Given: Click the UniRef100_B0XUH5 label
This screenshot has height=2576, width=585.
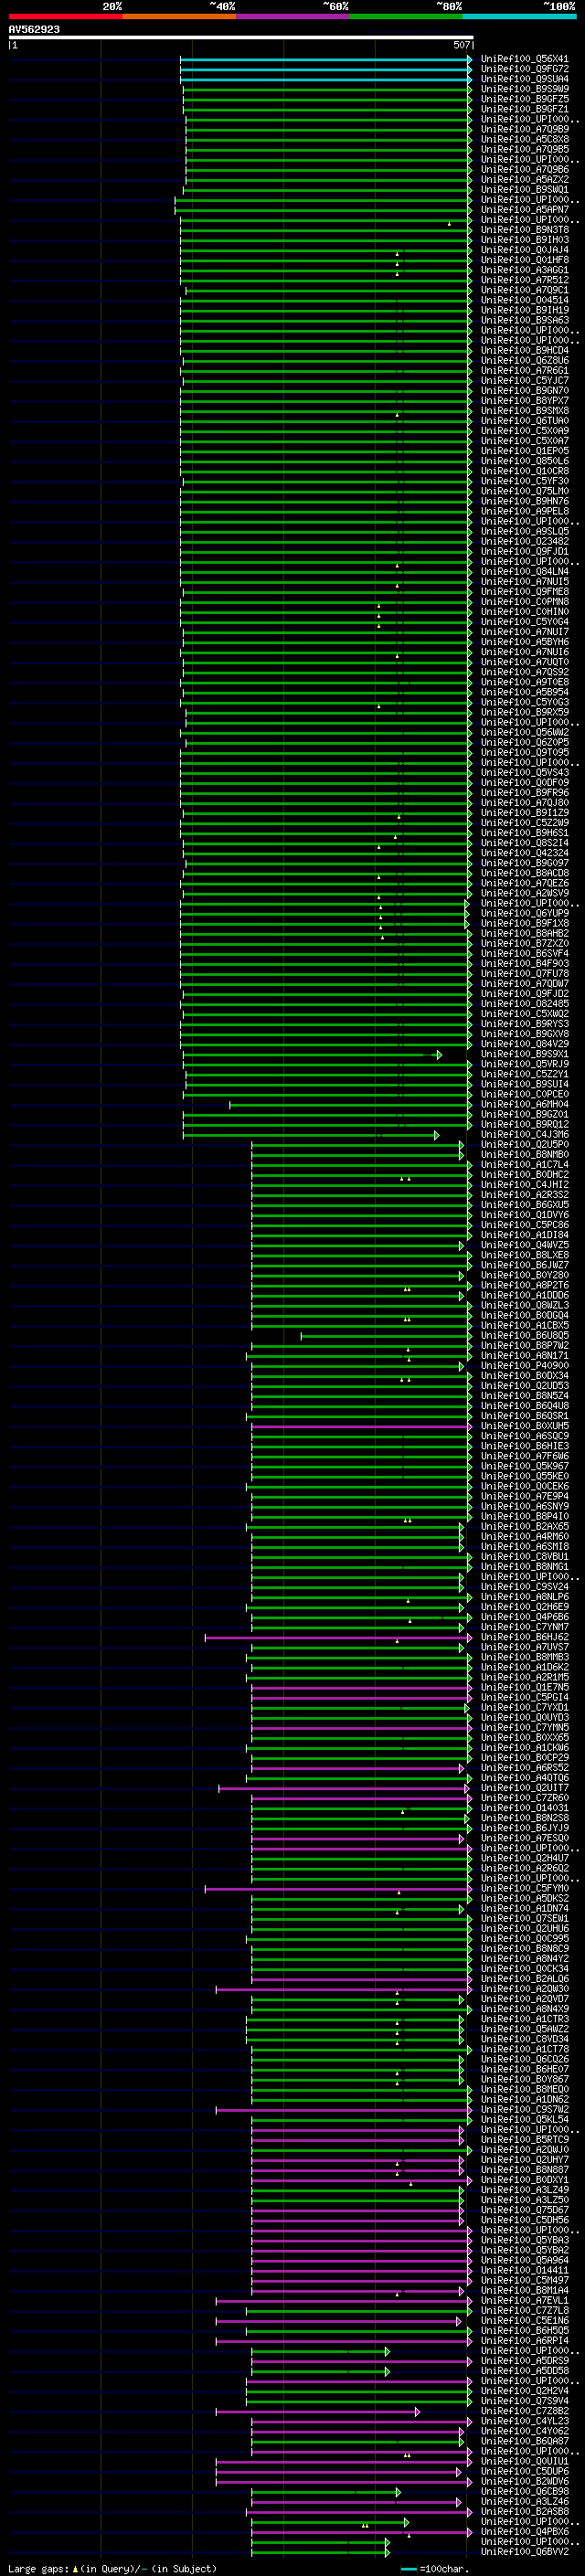Looking at the screenshot, I should point(525,1426).
